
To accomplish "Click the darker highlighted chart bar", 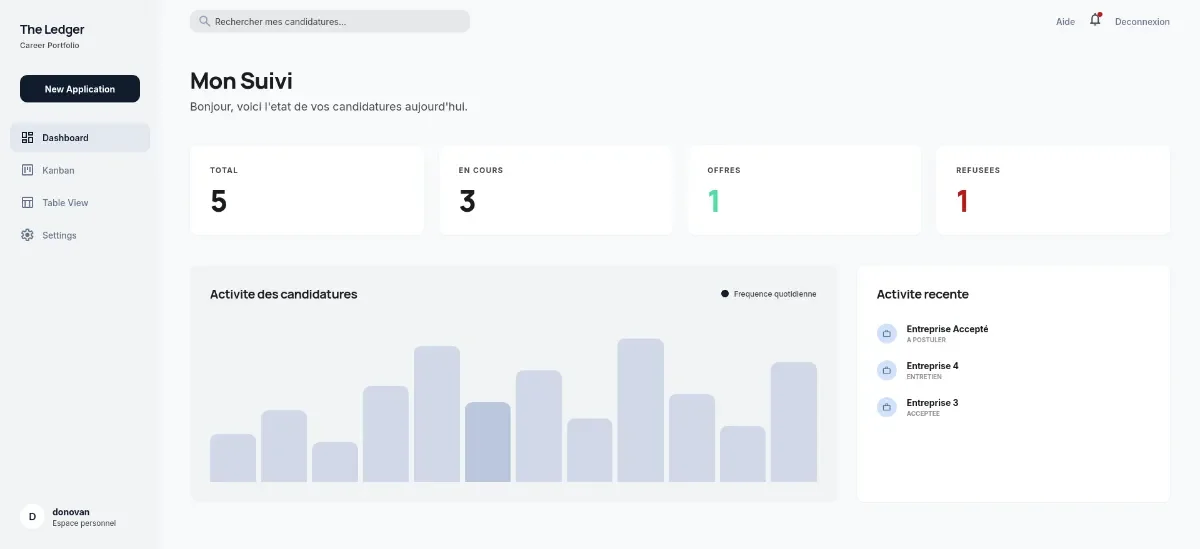I will point(488,442).
